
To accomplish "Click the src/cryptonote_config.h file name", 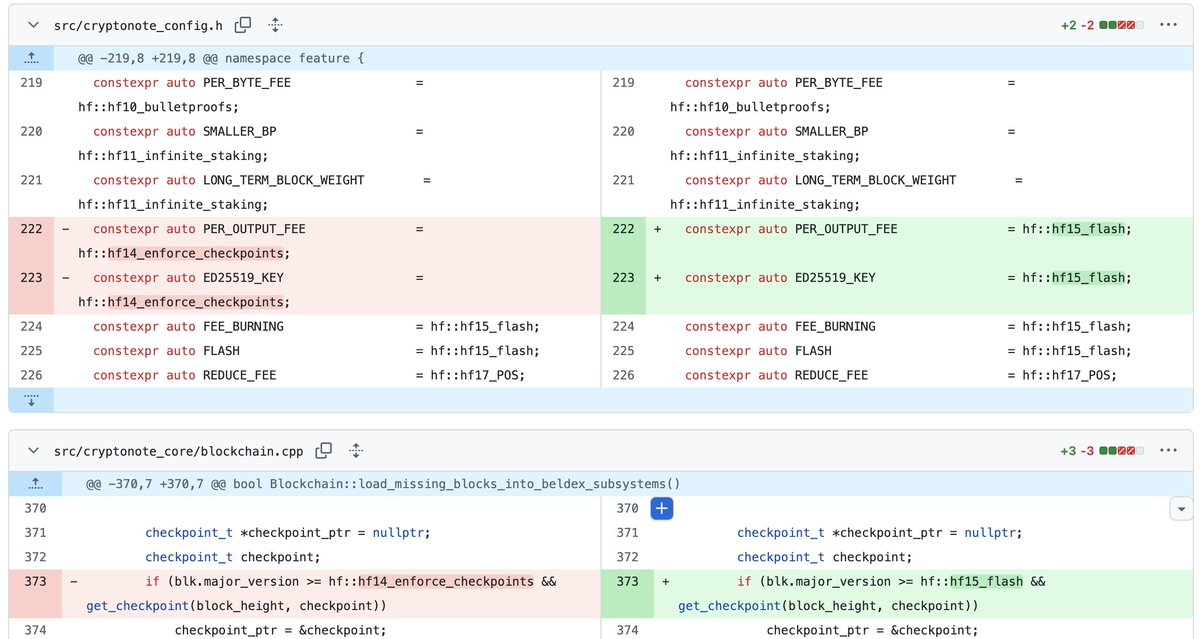I will click(138, 24).
